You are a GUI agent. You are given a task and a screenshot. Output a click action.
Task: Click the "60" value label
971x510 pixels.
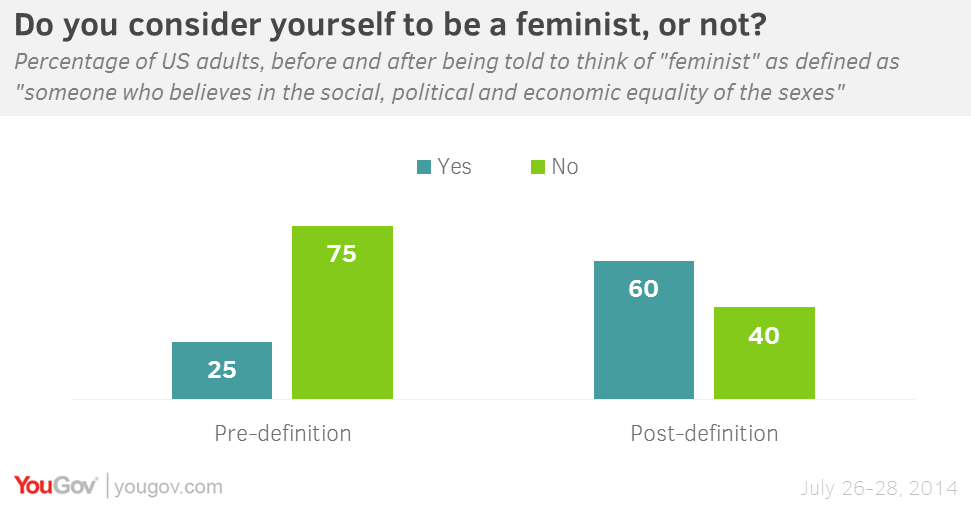click(644, 289)
